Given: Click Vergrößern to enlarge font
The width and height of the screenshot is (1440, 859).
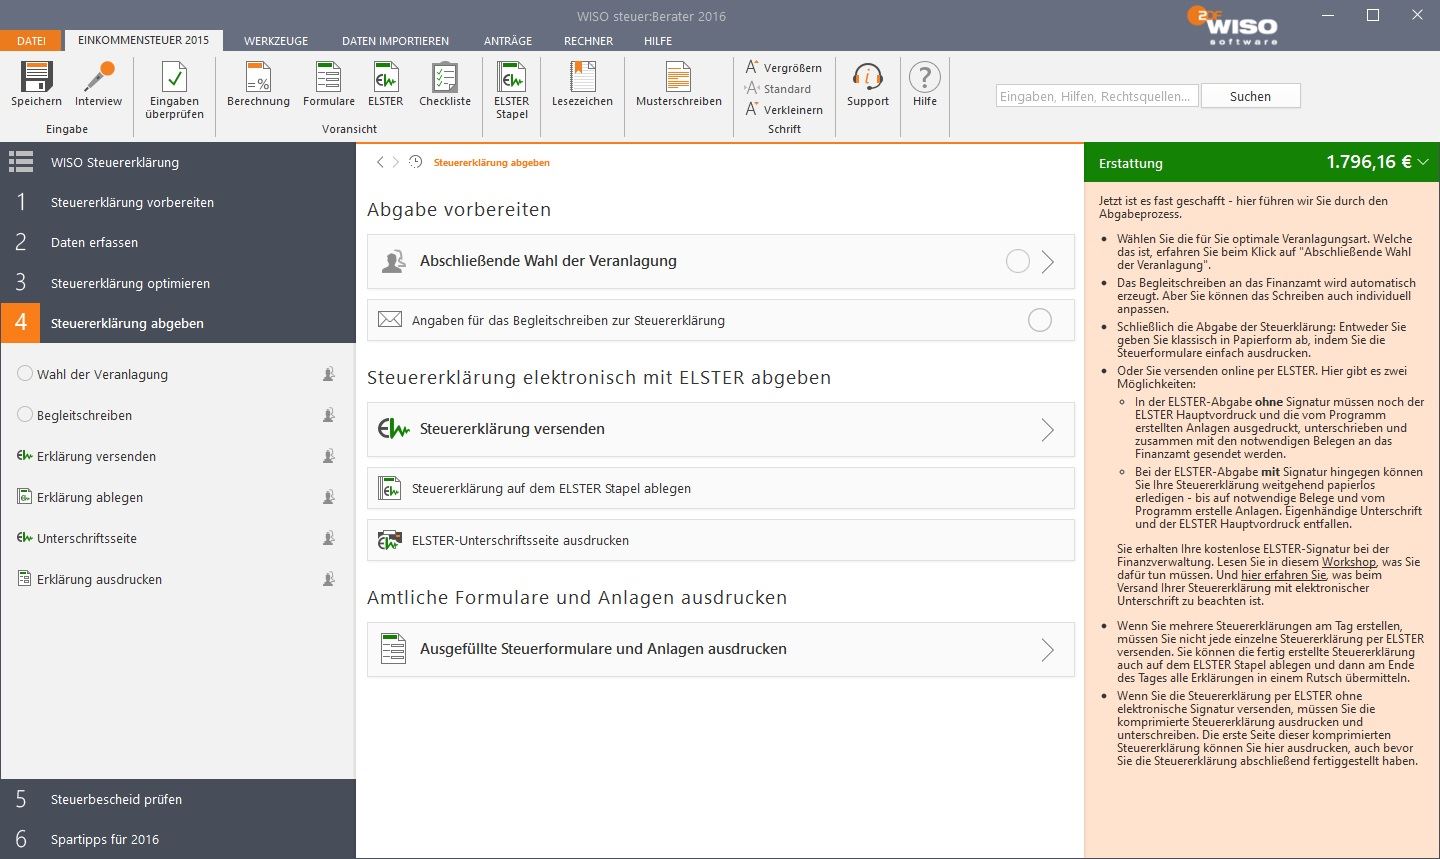Looking at the screenshot, I should 784,68.
